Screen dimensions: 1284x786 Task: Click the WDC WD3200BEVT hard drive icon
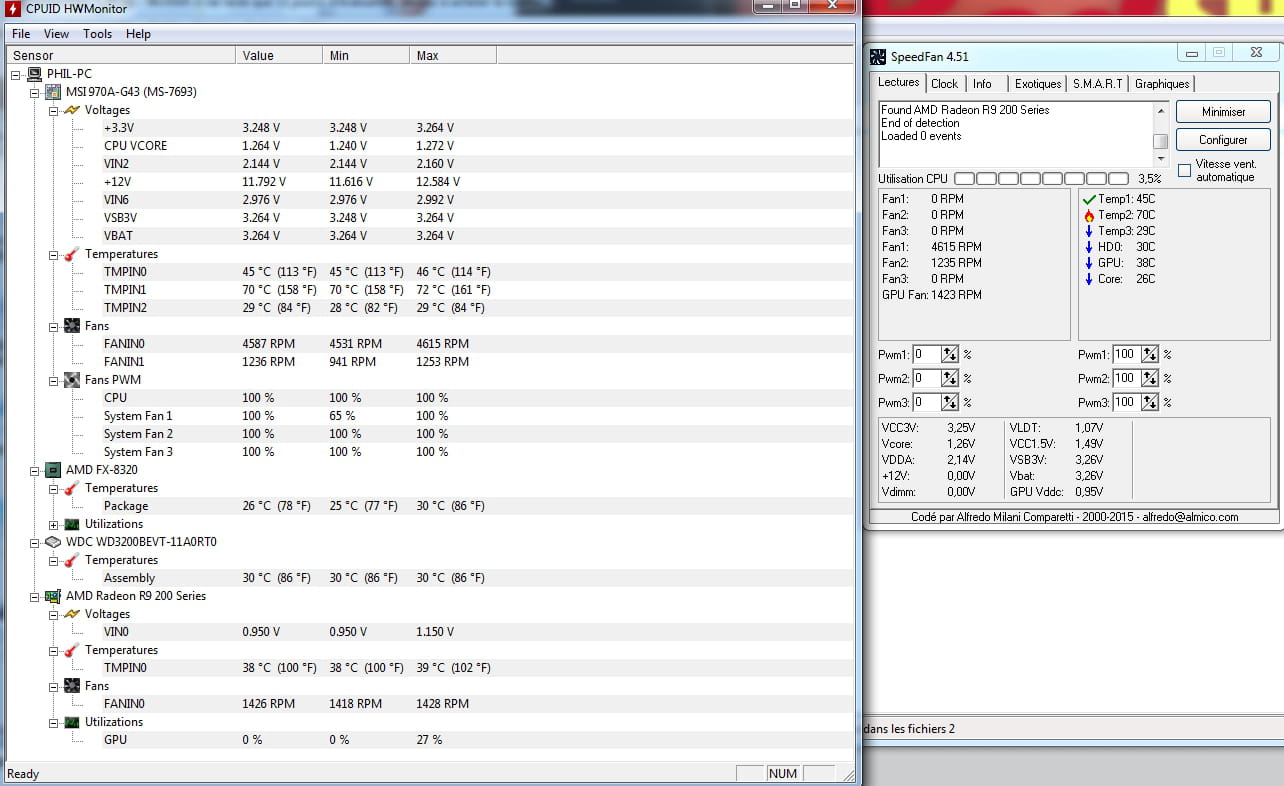(53, 542)
